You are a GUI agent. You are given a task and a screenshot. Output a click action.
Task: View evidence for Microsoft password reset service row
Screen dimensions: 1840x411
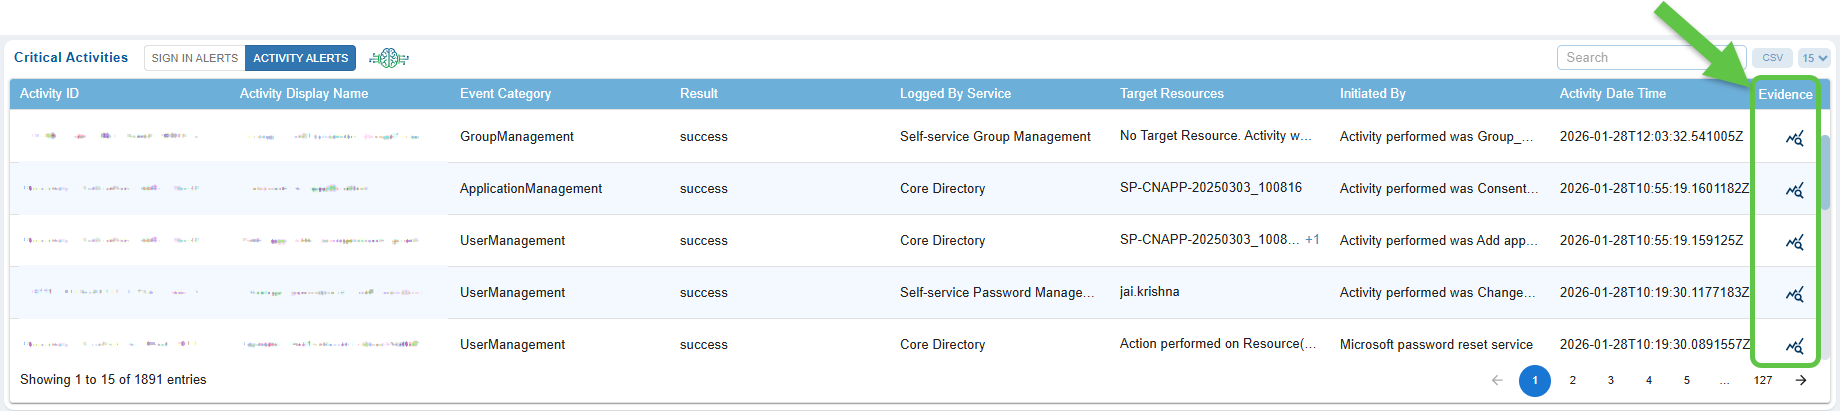1794,346
